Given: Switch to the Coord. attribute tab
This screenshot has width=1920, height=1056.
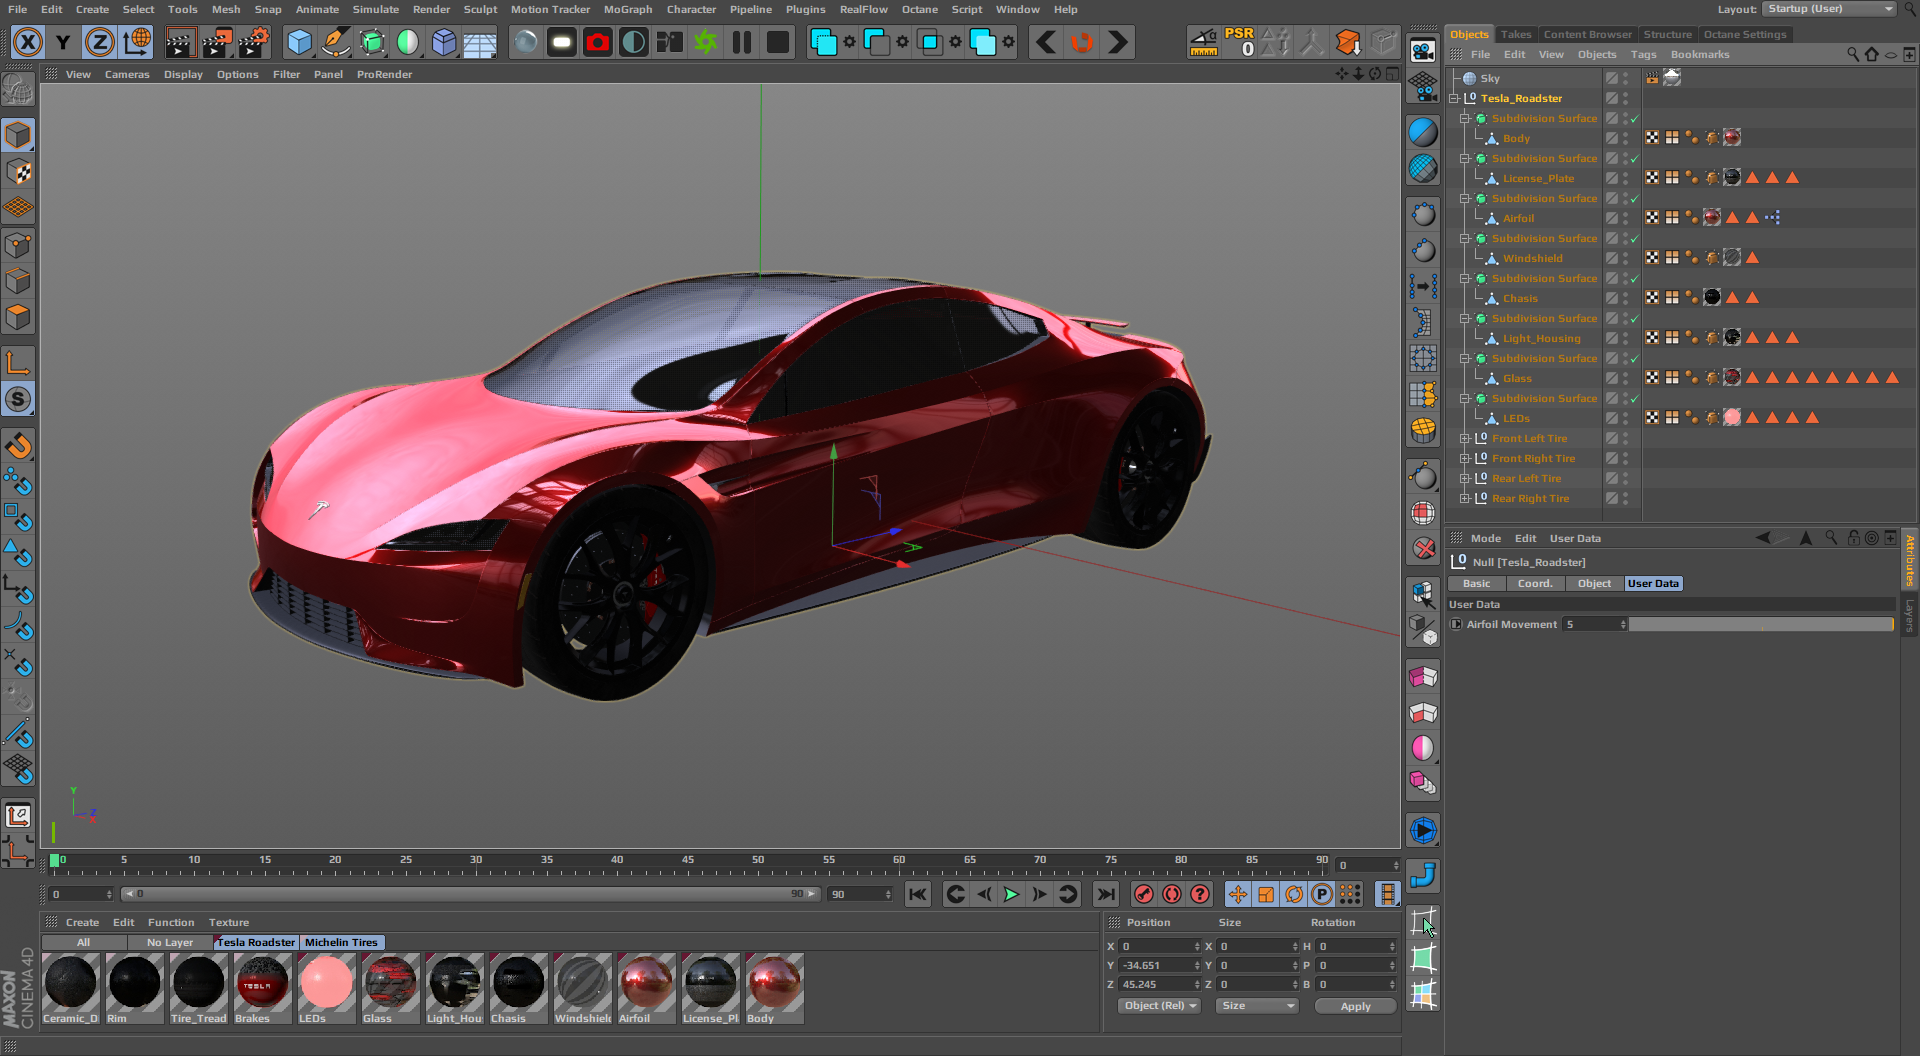Looking at the screenshot, I should (1534, 584).
